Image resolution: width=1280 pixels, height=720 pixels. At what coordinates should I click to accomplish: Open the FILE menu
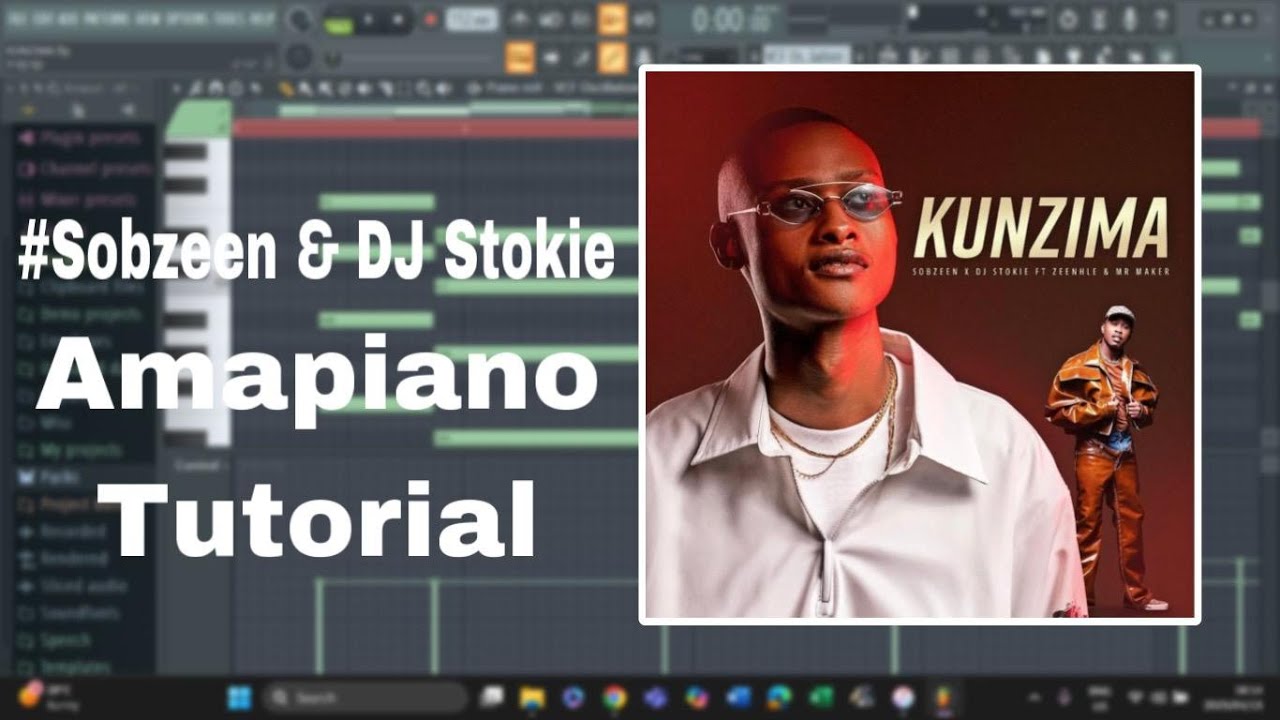click(x=16, y=18)
